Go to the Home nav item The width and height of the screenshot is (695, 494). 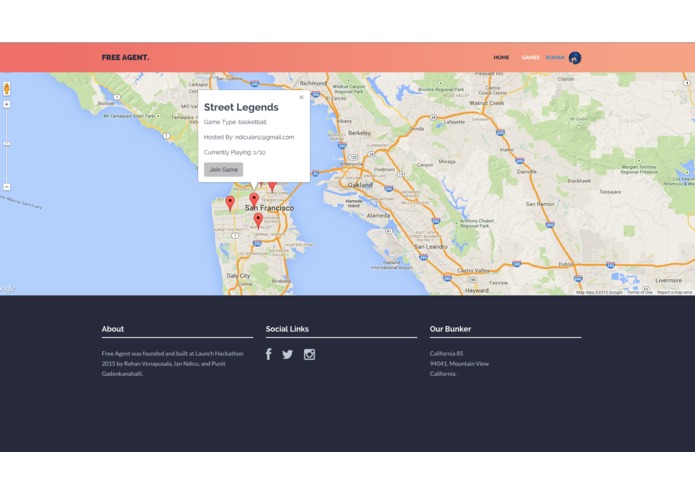pyautogui.click(x=501, y=58)
